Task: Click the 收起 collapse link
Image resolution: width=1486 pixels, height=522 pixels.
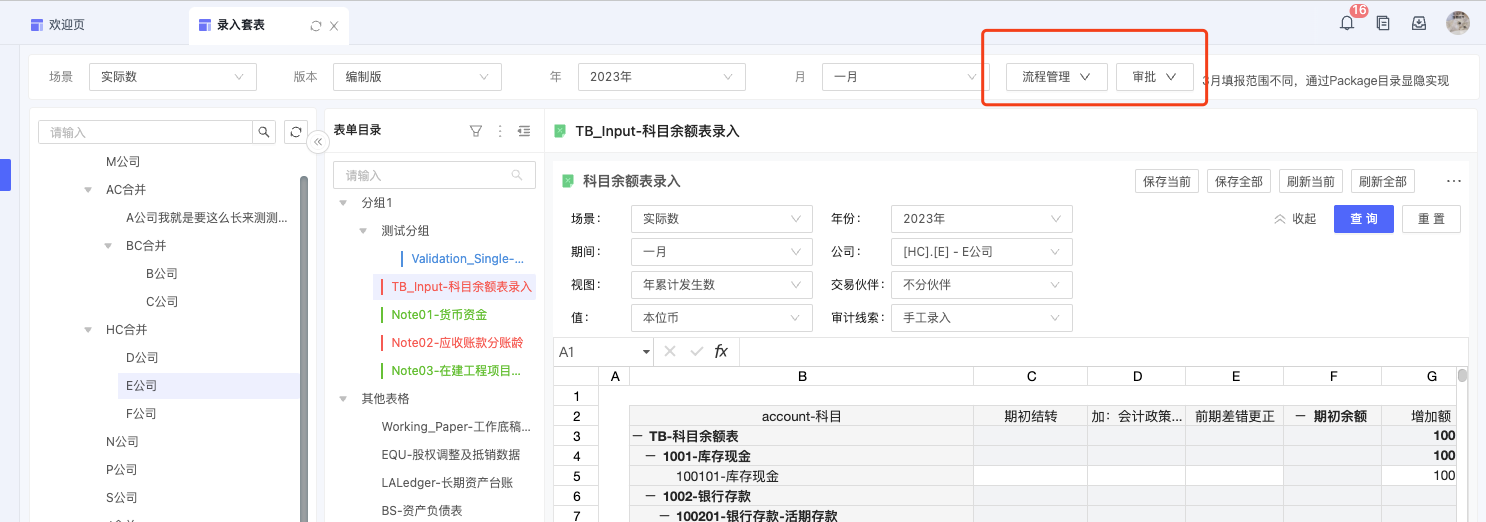Action: (x=1295, y=219)
